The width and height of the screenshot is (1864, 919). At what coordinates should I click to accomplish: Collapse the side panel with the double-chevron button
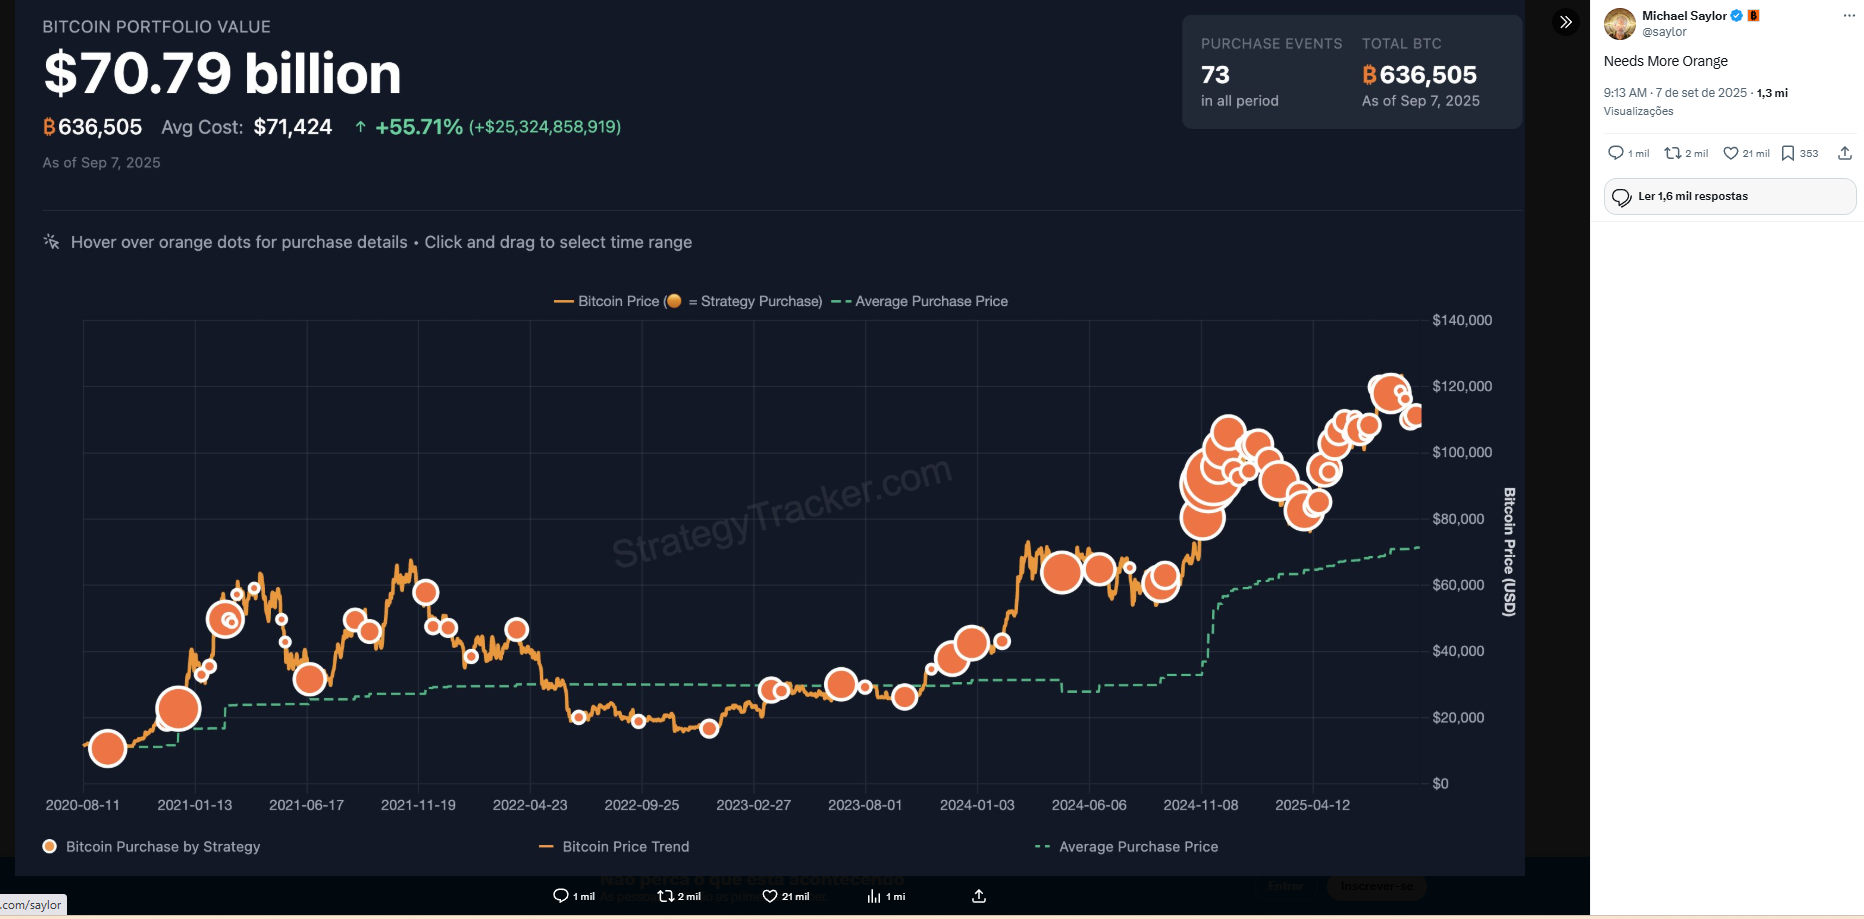(x=1565, y=21)
